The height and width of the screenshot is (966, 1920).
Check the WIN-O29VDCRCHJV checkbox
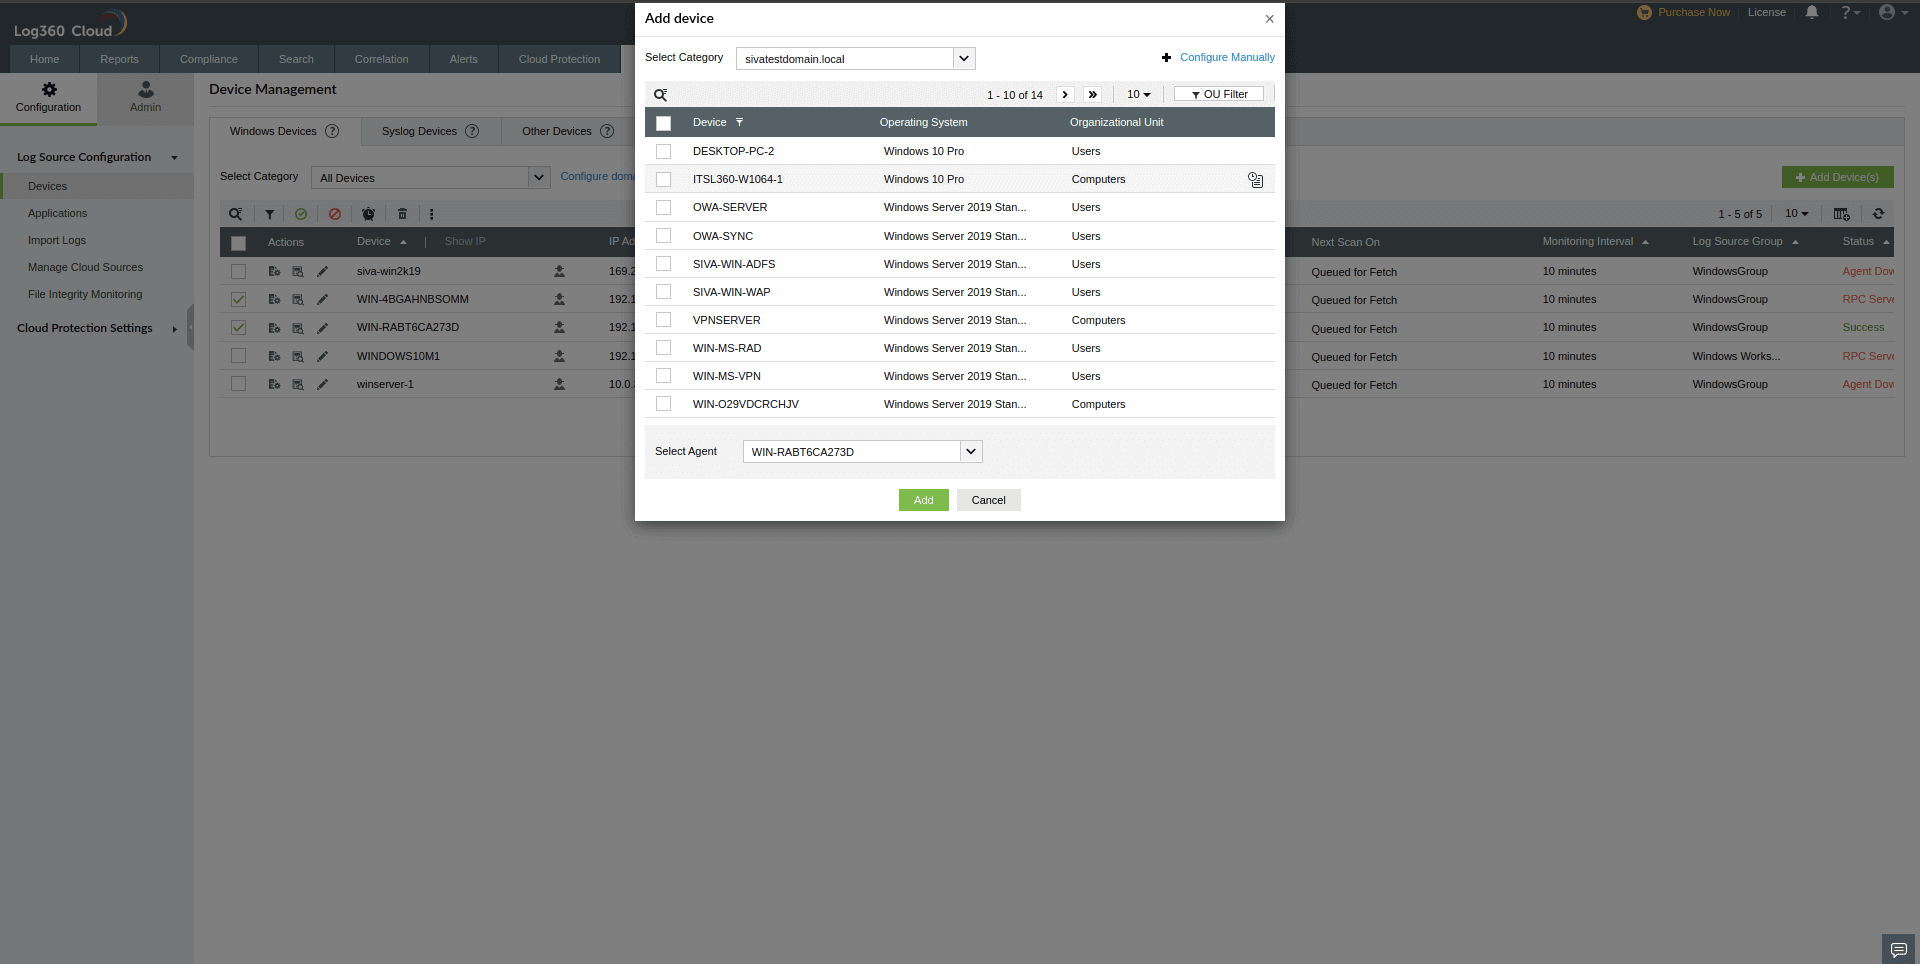[664, 404]
